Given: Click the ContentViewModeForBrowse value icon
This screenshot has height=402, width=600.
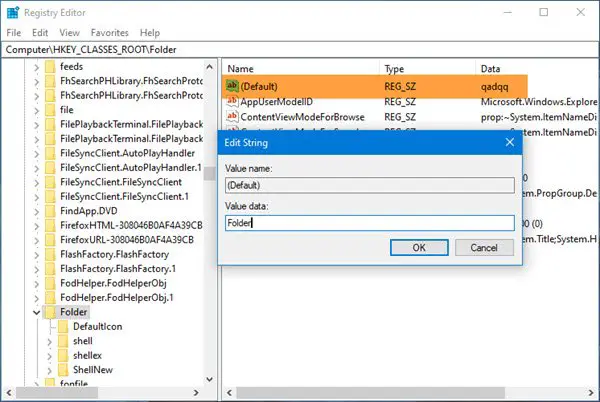Looking at the screenshot, I should (232, 116).
